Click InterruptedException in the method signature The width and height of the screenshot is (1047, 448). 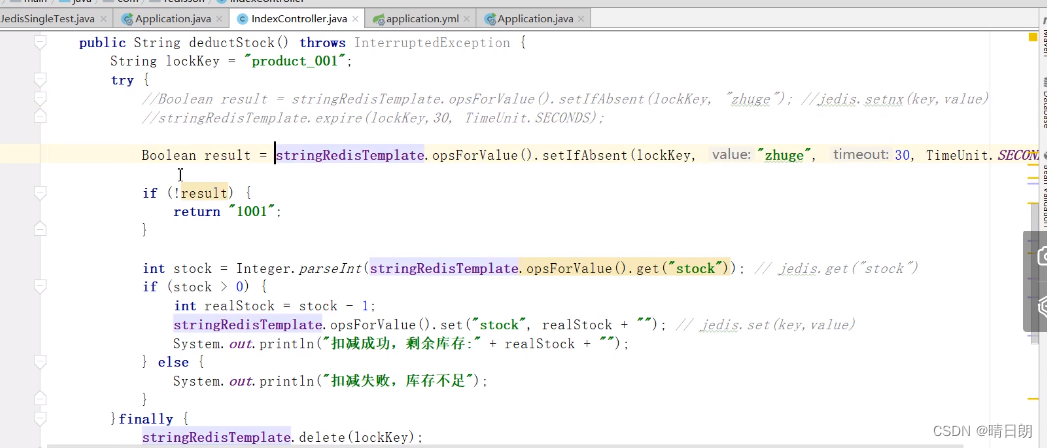(x=431, y=43)
